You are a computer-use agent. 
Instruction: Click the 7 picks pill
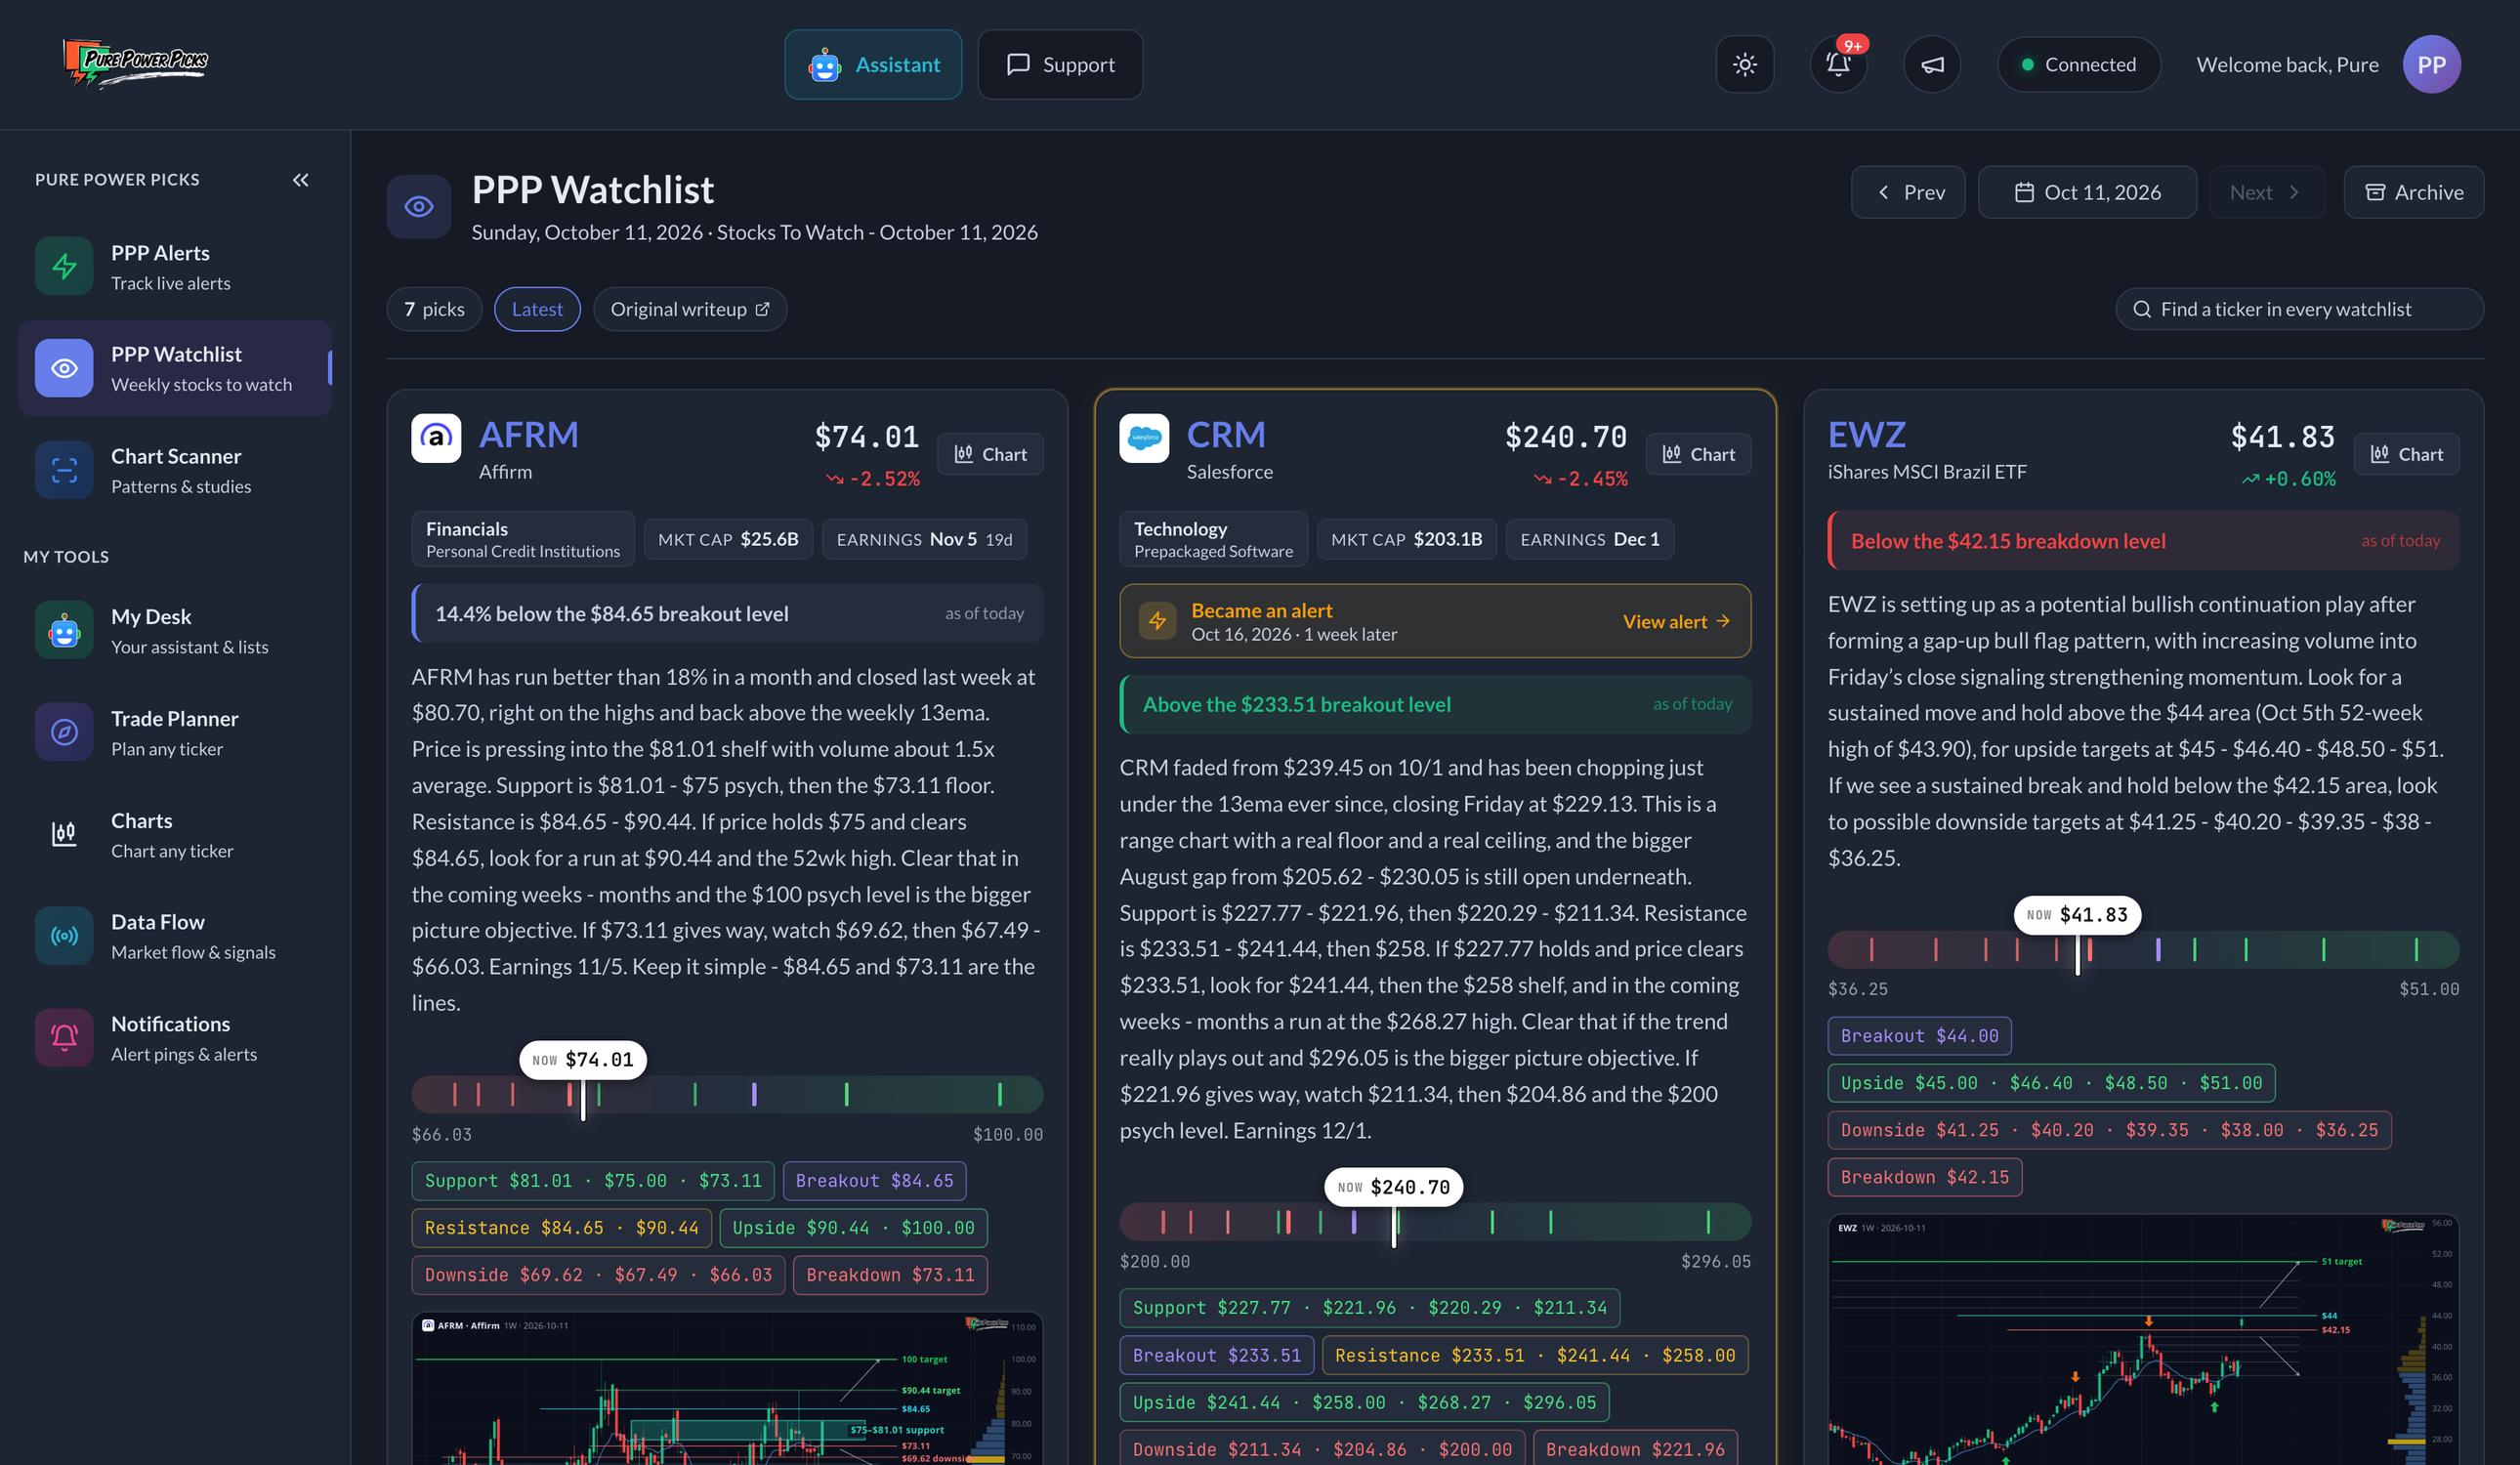[x=434, y=309]
